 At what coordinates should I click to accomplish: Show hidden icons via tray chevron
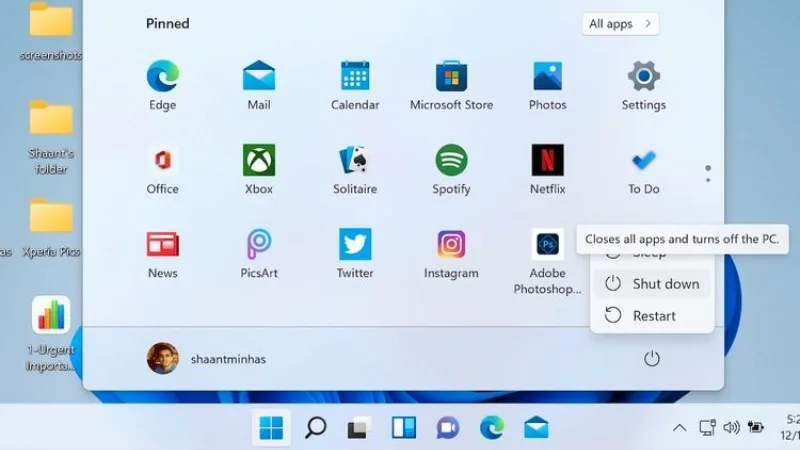click(x=679, y=428)
